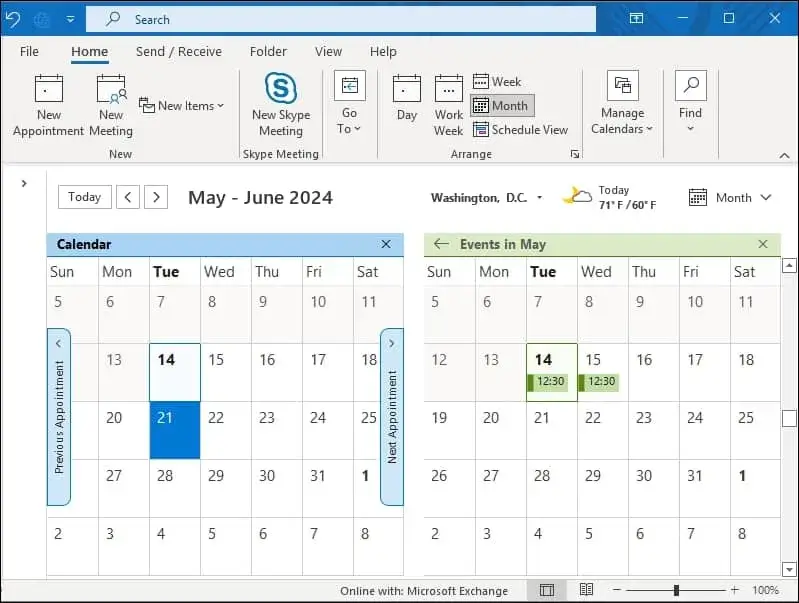Viewport: 799px width, 603px height.
Task: Open the Arrange group dialog launcher
Action: (575, 154)
